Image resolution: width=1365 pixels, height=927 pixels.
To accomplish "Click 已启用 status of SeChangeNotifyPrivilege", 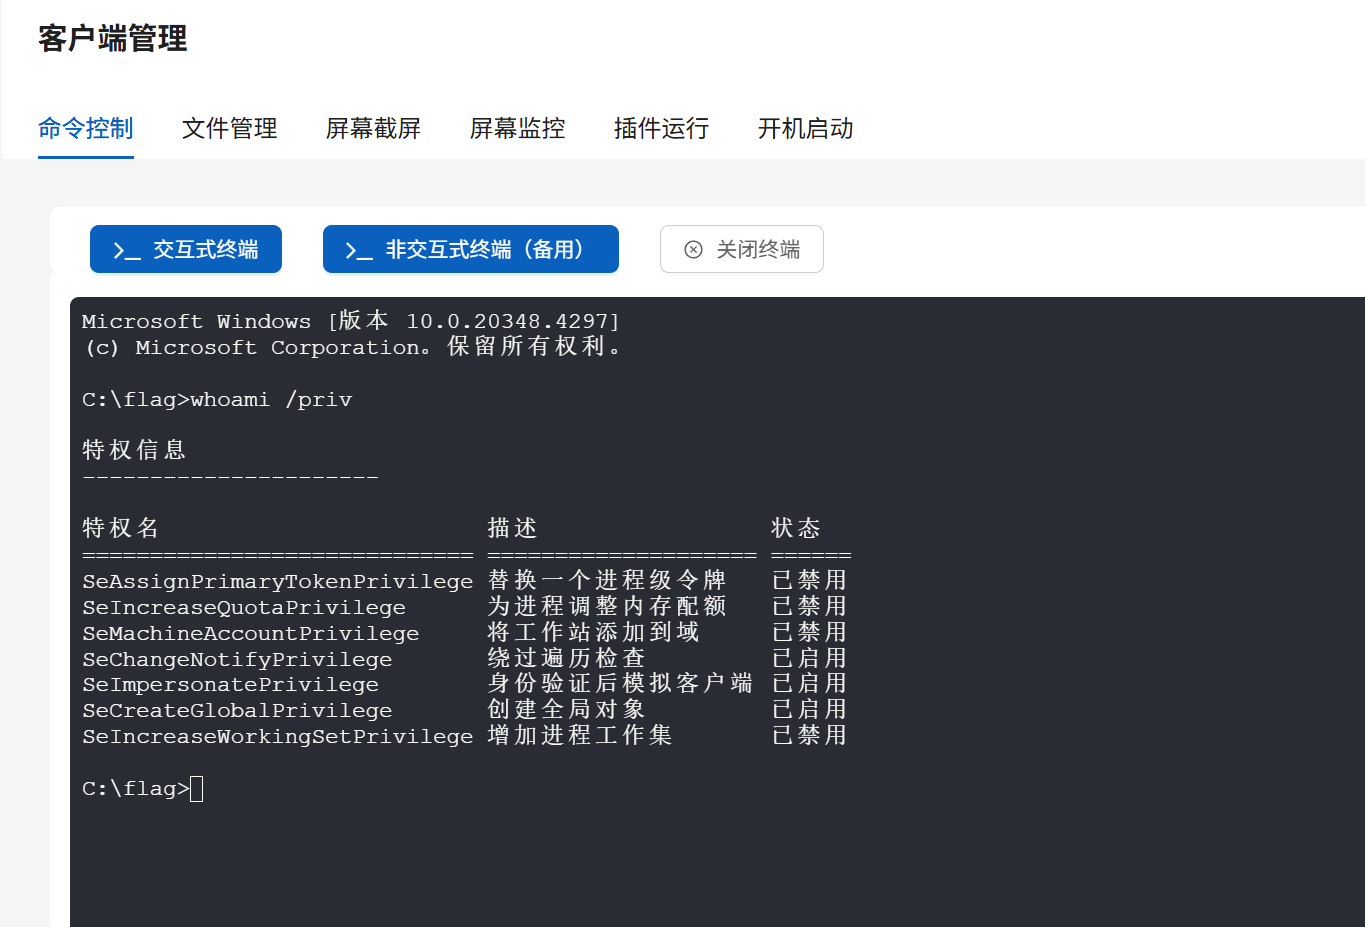I will pyautogui.click(x=810, y=658).
